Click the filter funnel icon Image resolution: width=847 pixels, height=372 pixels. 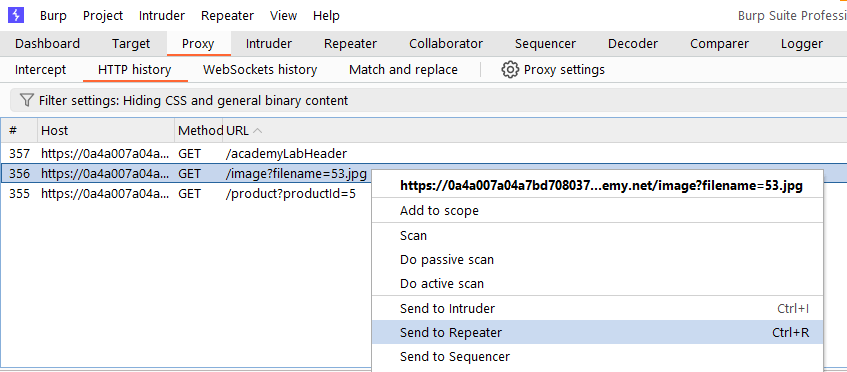click(26, 100)
